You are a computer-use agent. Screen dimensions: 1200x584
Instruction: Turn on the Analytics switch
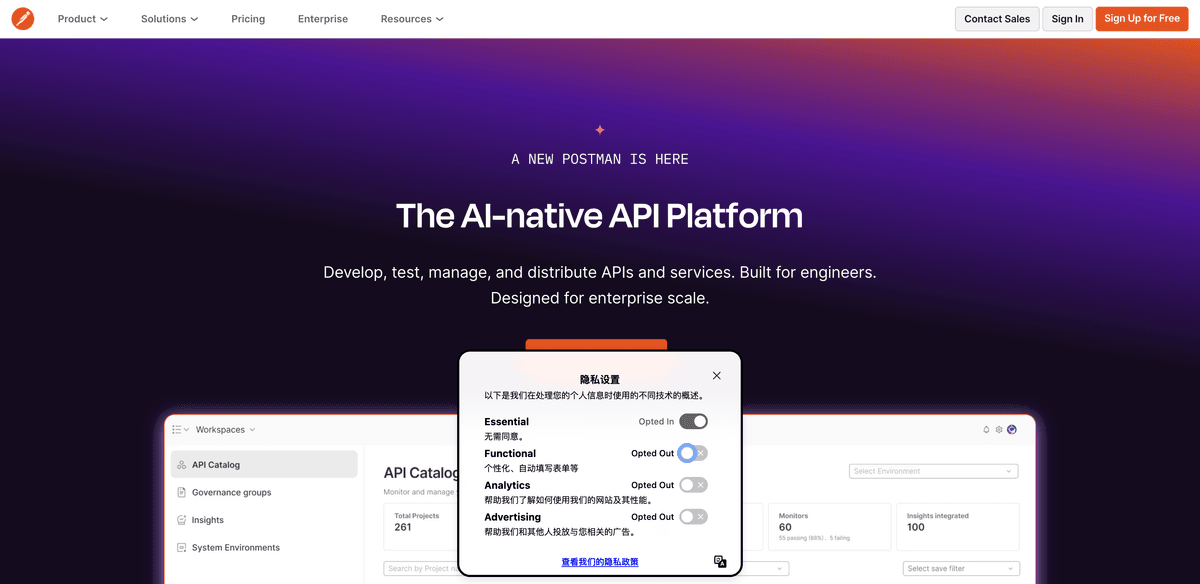click(693, 485)
